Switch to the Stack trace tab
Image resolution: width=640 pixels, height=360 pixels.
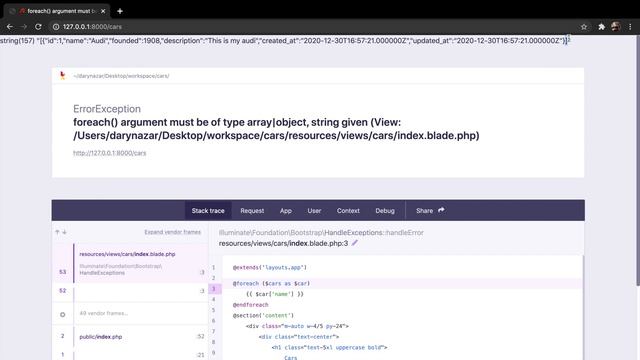click(208, 211)
